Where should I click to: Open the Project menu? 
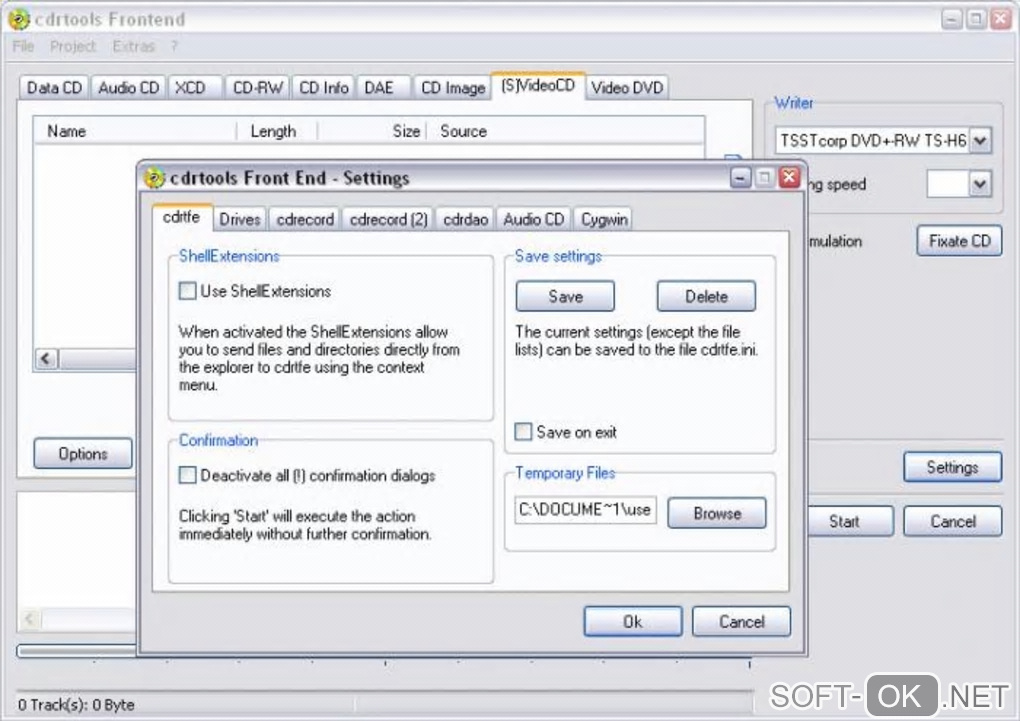(73, 46)
